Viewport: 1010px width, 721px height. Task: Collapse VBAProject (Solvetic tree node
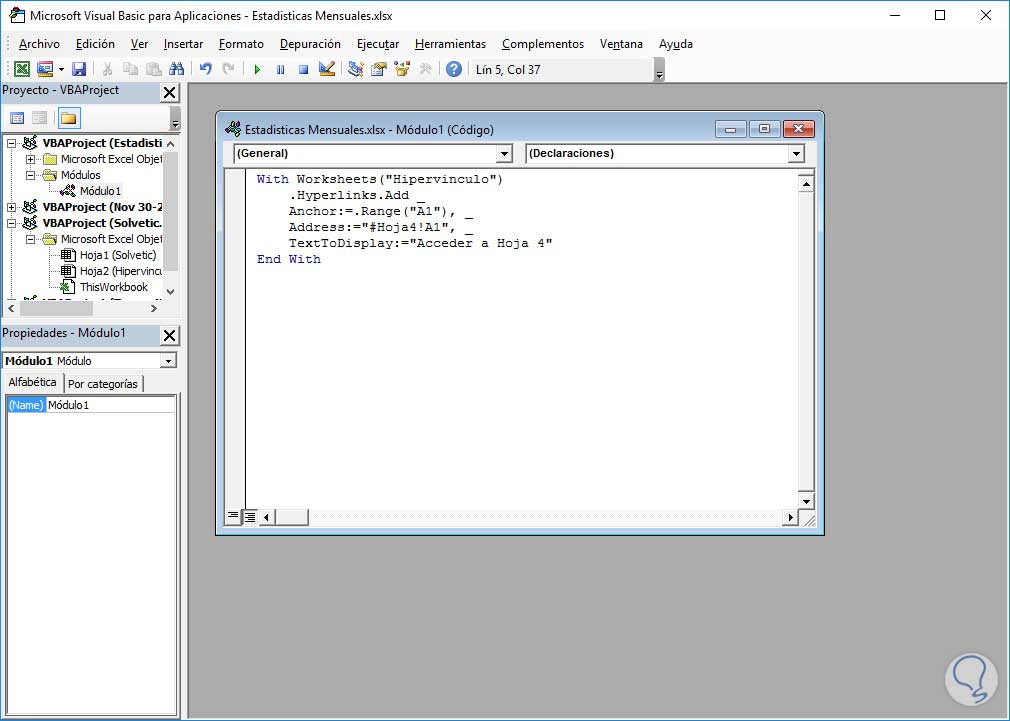click(12, 224)
